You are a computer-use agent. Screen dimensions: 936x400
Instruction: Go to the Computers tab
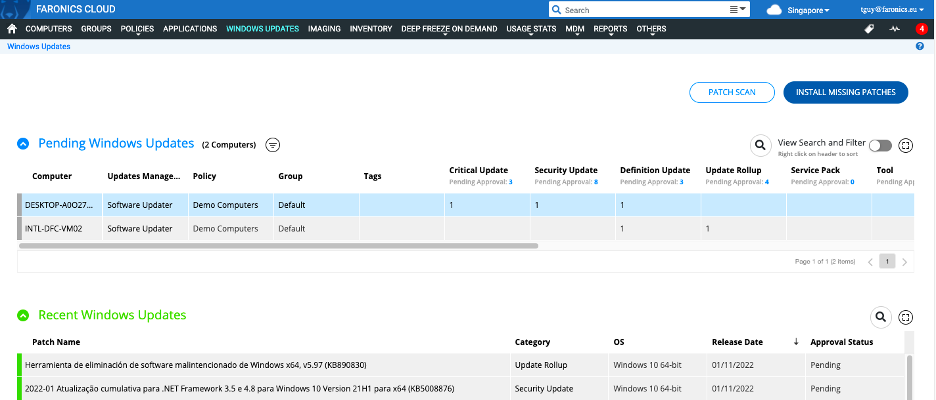coord(48,29)
